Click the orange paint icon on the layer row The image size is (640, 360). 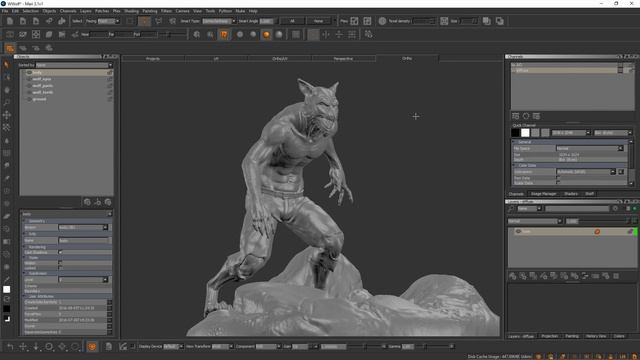pyautogui.click(x=597, y=231)
